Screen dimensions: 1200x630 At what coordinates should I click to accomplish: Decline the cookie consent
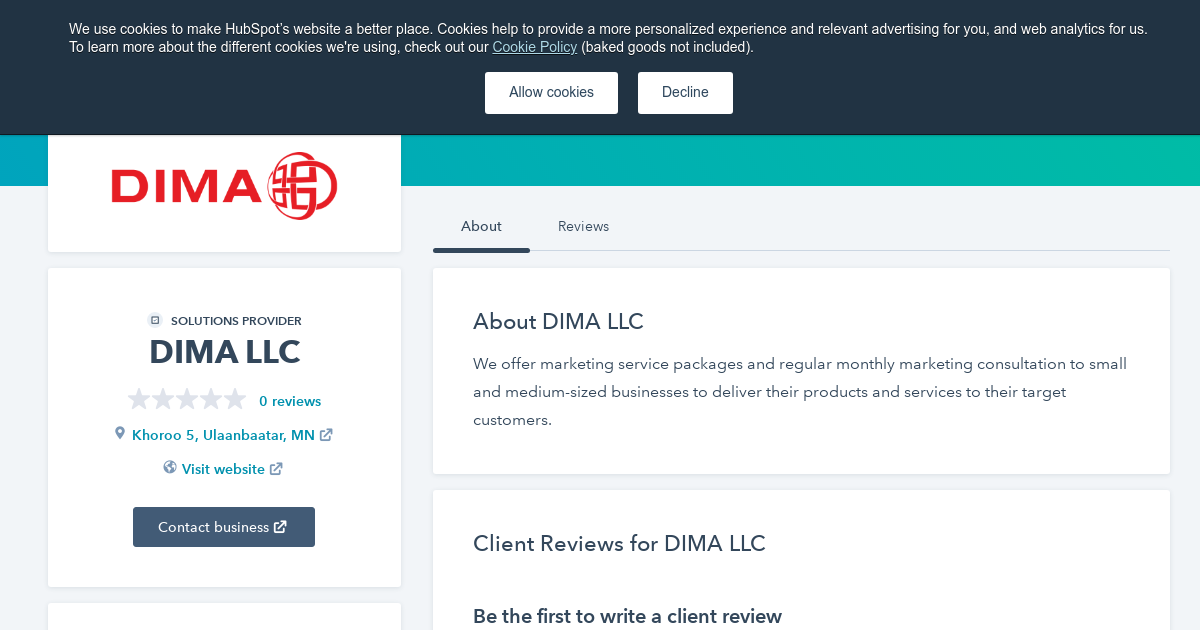click(685, 92)
